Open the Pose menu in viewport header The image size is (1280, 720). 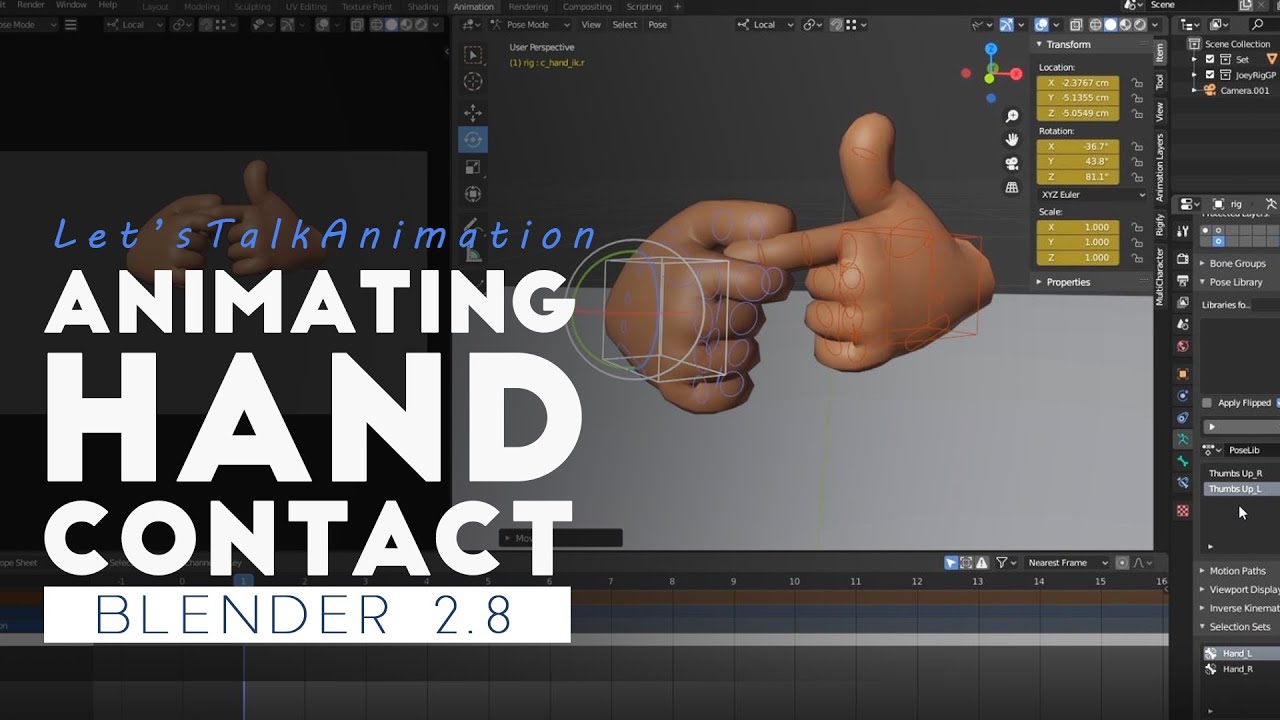(657, 25)
